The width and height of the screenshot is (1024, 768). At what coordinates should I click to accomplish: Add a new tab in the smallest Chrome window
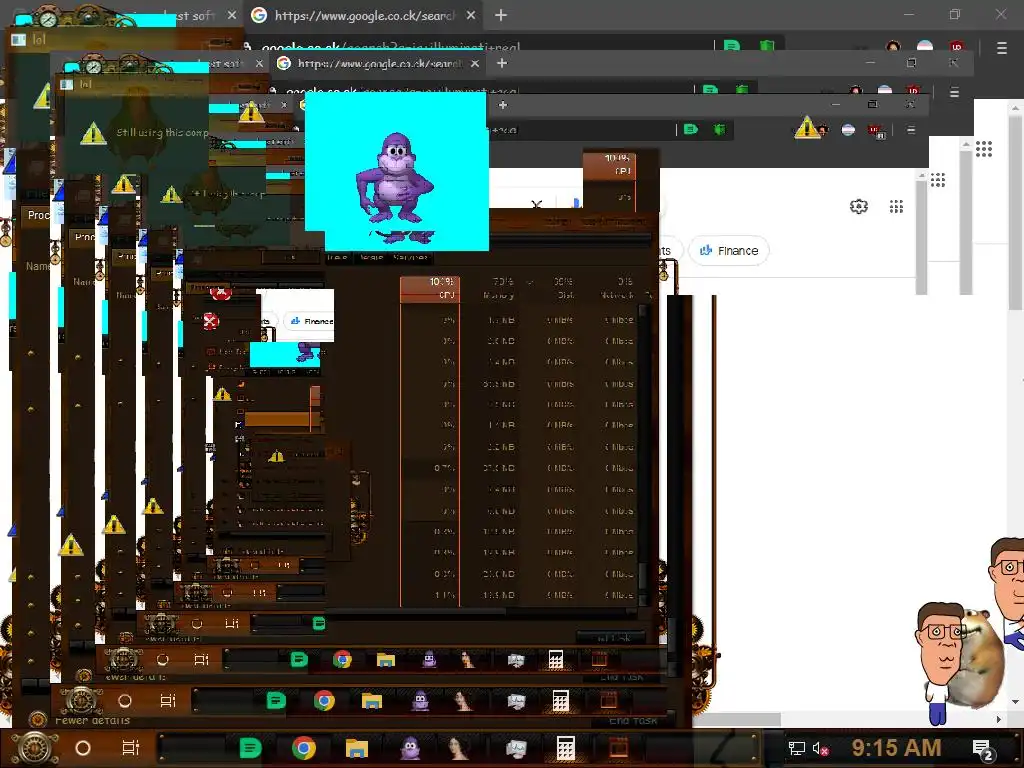click(503, 104)
